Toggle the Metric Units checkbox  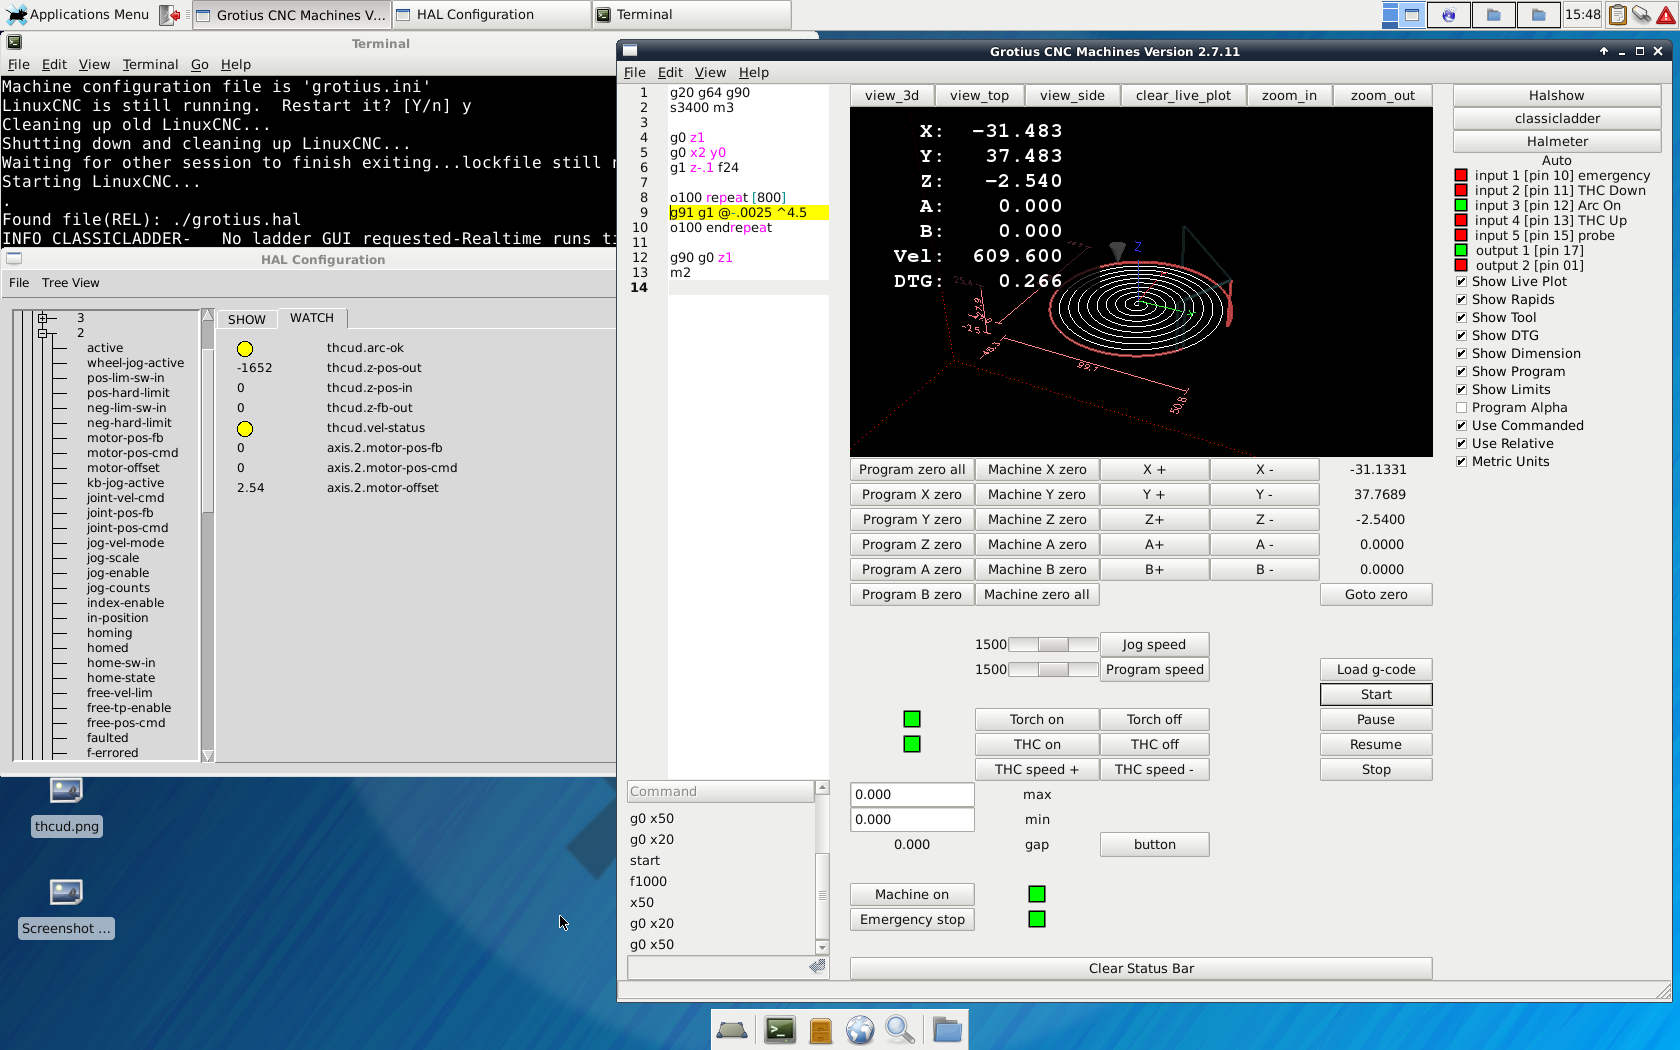1461,462
